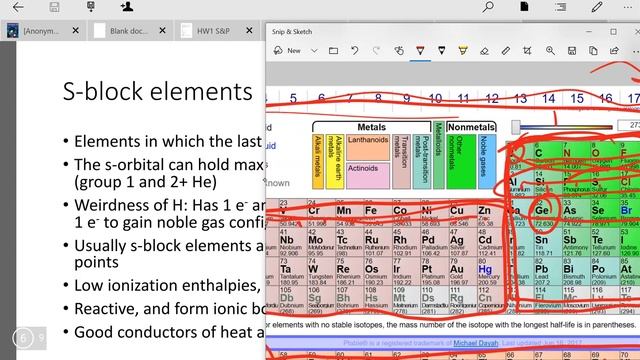The height and width of the screenshot is (360, 640).
Task: Click the Alkali metals legend box
Action: click(318, 162)
